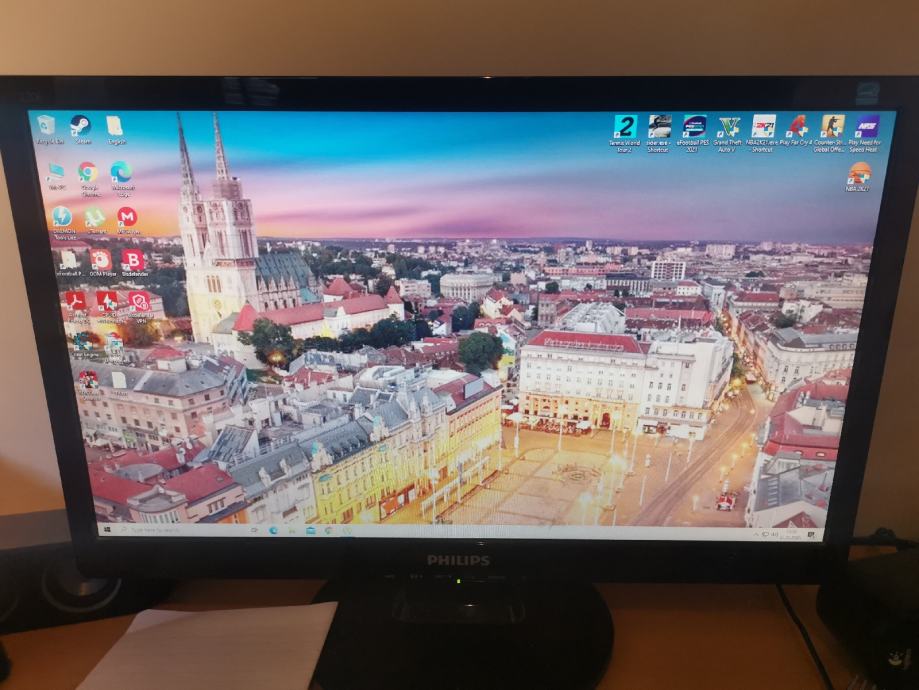Start Tennis World Tour 2
The height and width of the screenshot is (690, 919).
(624, 124)
